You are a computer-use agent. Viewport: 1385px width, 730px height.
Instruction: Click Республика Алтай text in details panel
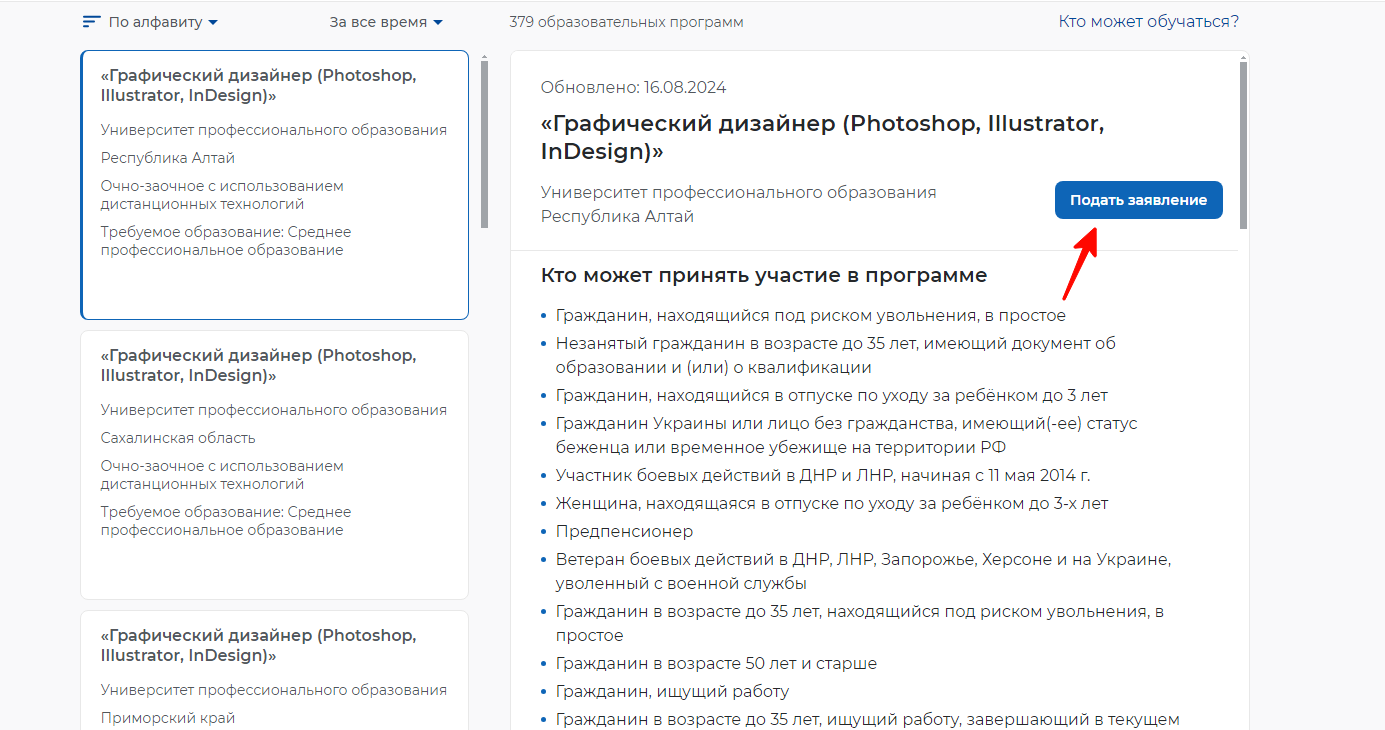point(617,216)
